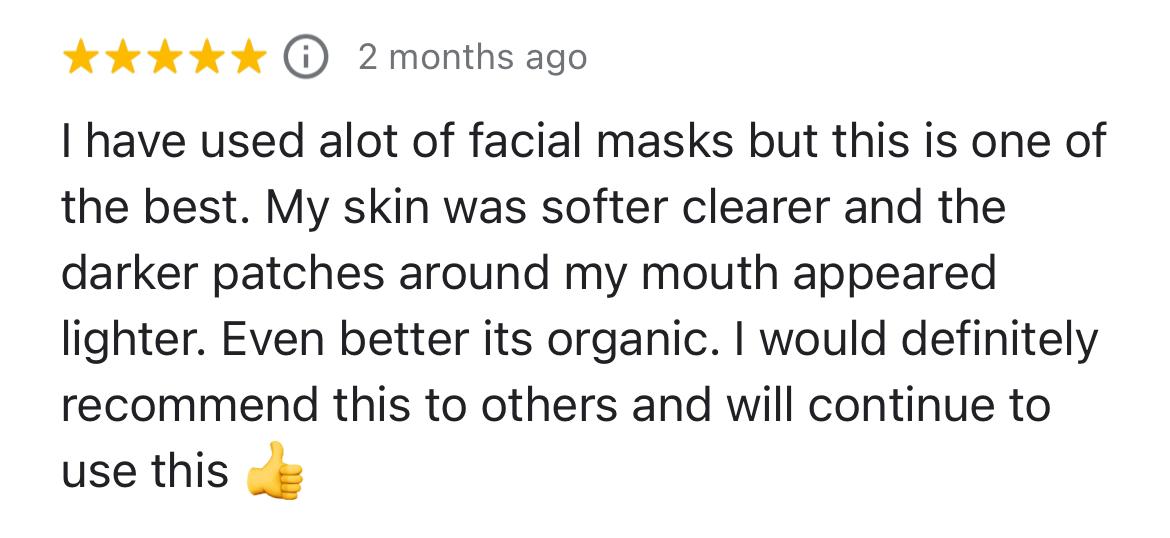The height and width of the screenshot is (538, 1170).
Task: Click the first yellow rating star
Action: [x=82, y=59]
